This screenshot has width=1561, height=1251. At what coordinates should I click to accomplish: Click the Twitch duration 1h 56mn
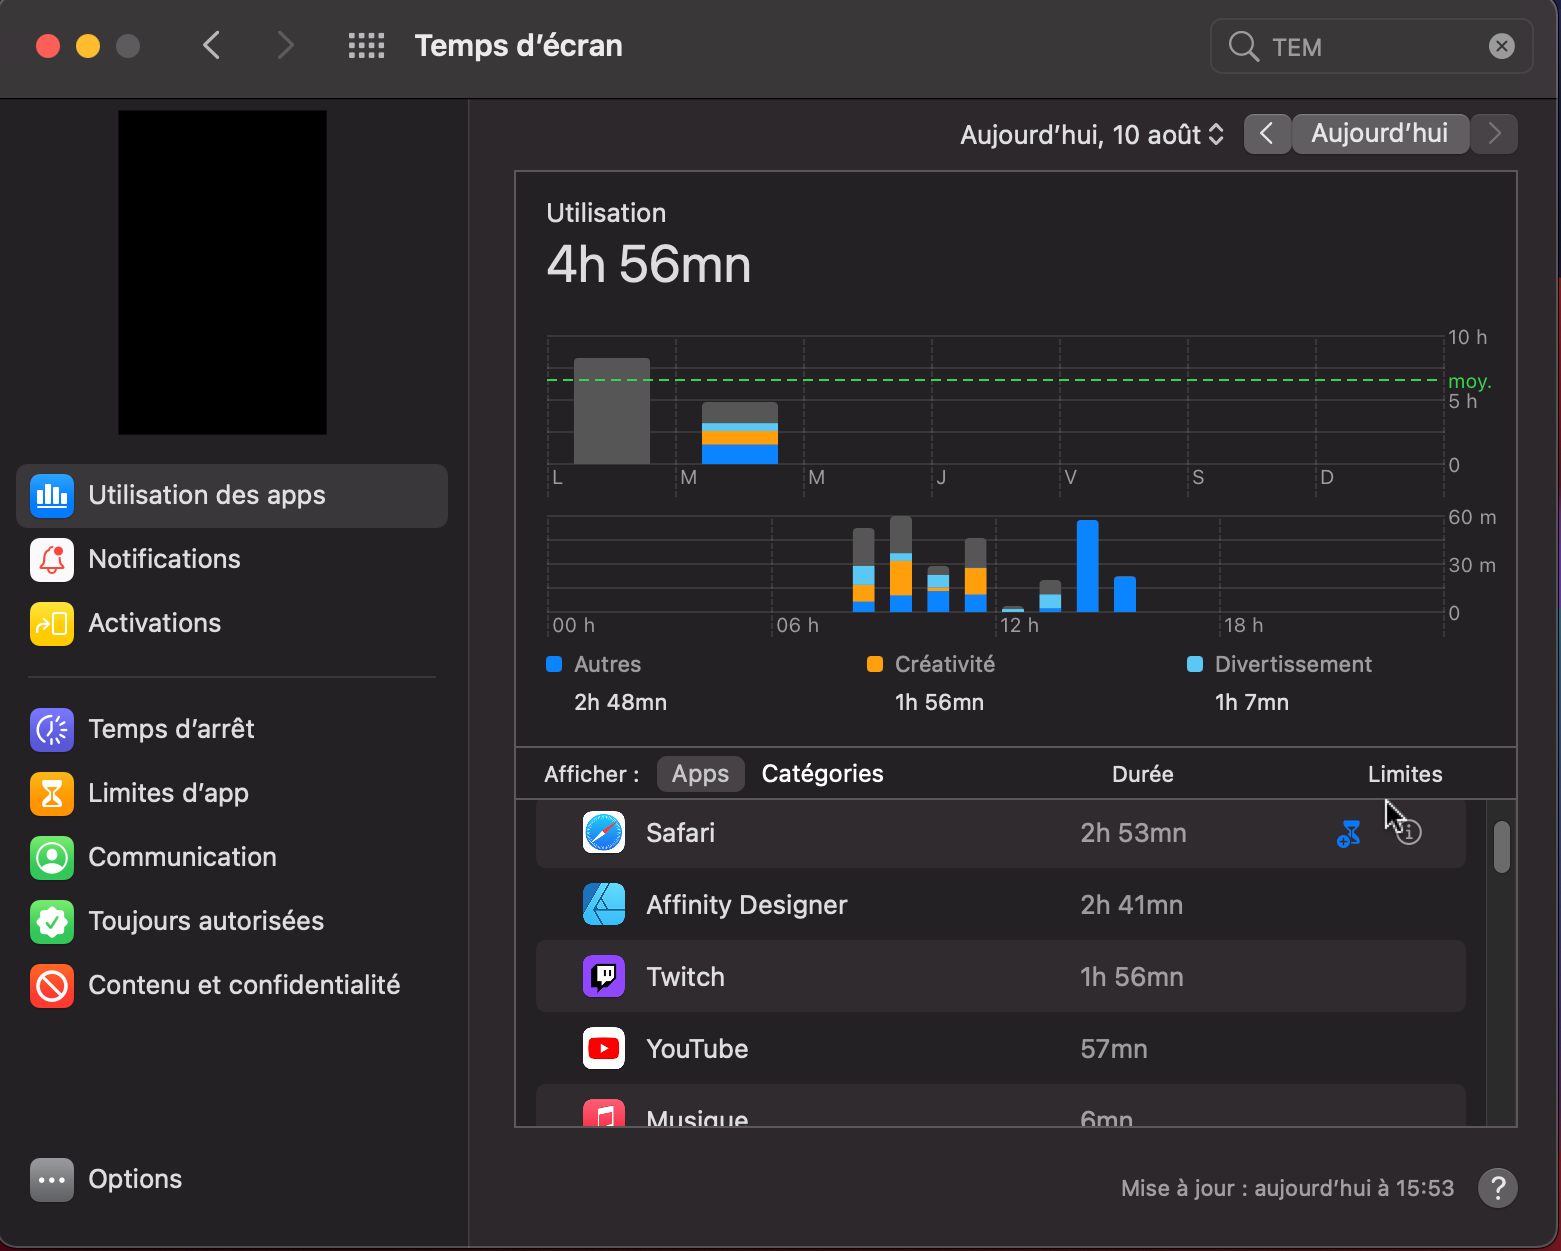[x=1132, y=977]
